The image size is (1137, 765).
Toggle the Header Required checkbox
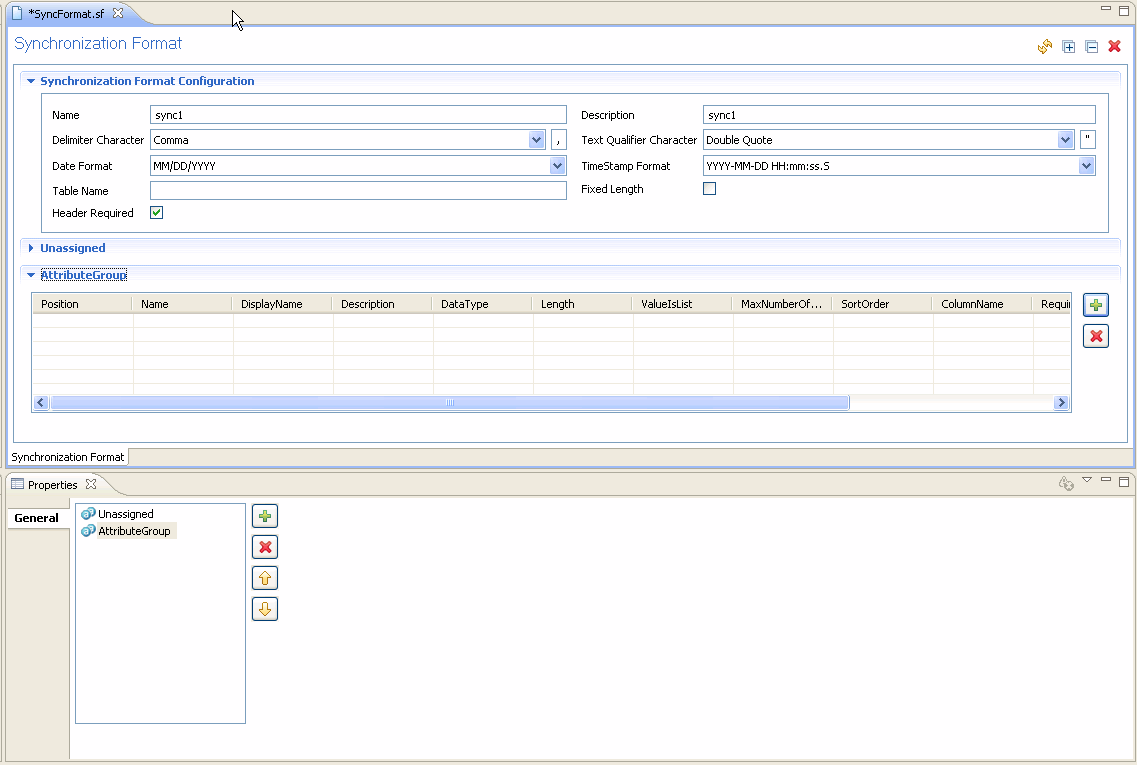point(157,212)
